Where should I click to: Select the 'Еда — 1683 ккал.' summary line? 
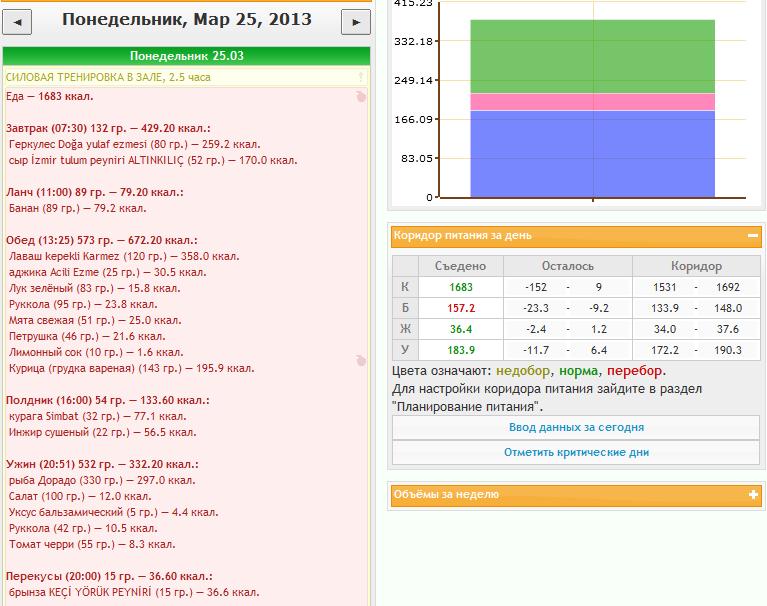pos(49,96)
